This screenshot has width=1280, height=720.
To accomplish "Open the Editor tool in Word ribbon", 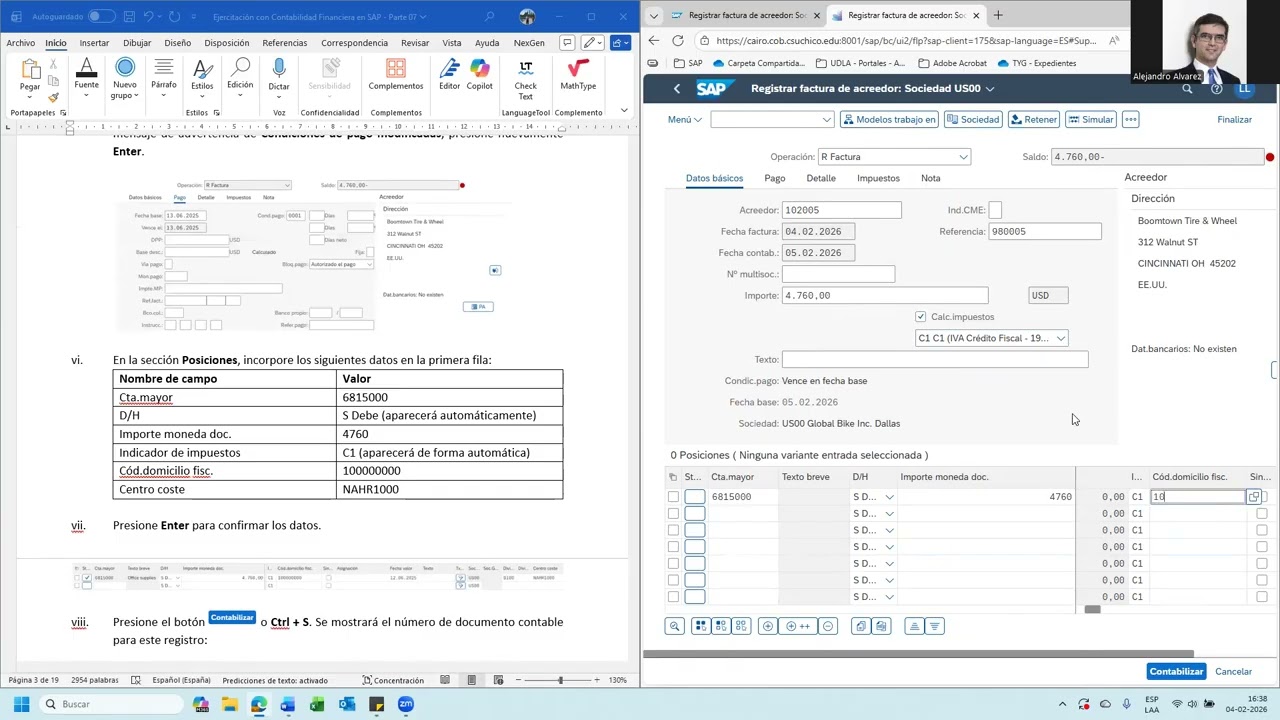I will coord(450,75).
